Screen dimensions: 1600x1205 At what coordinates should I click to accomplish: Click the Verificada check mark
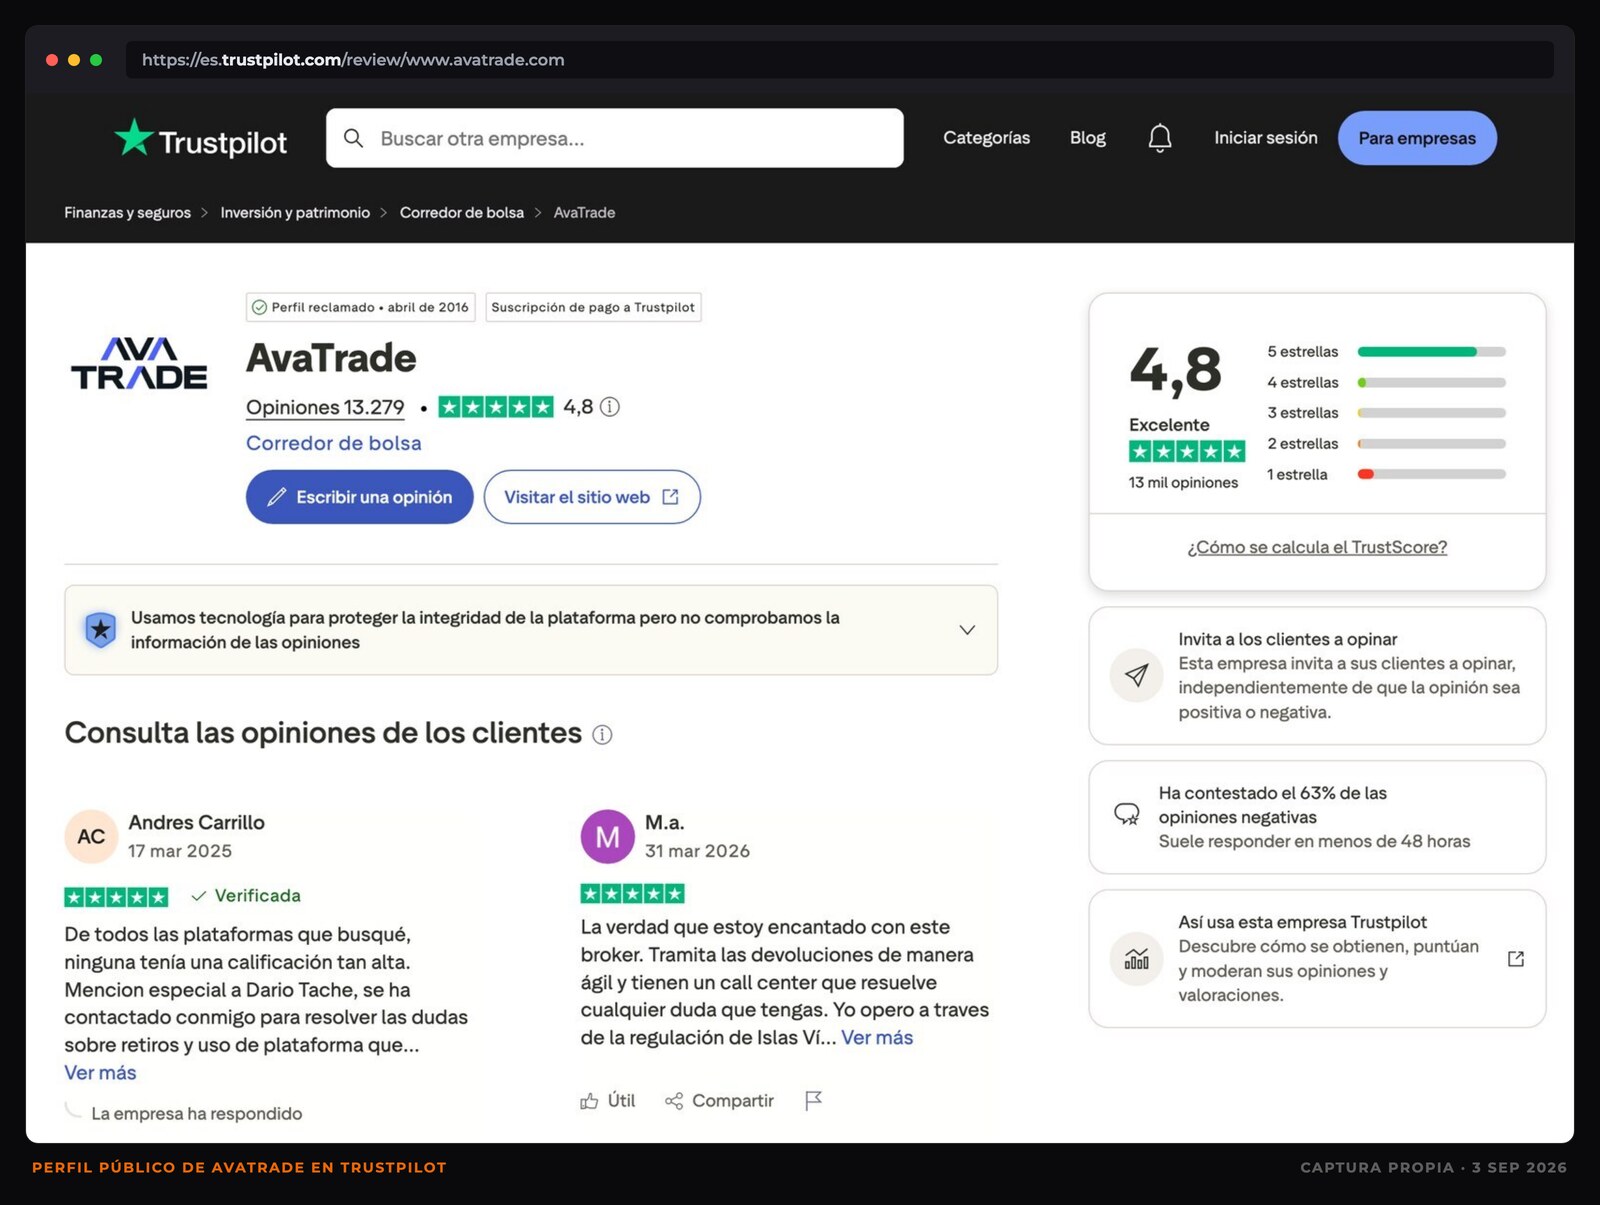[x=198, y=896]
